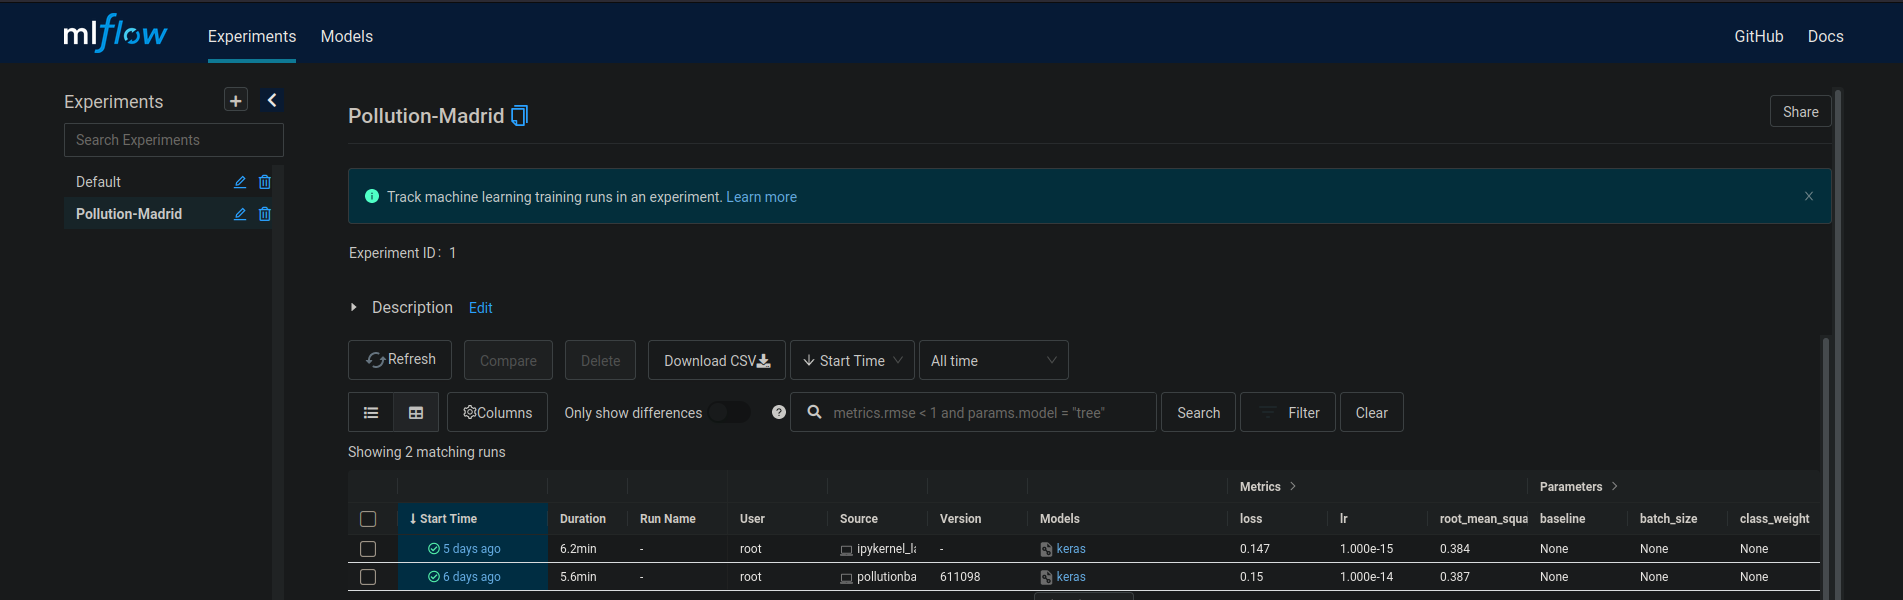Select the Default experiment
This screenshot has width=1903, height=600.
click(98, 182)
